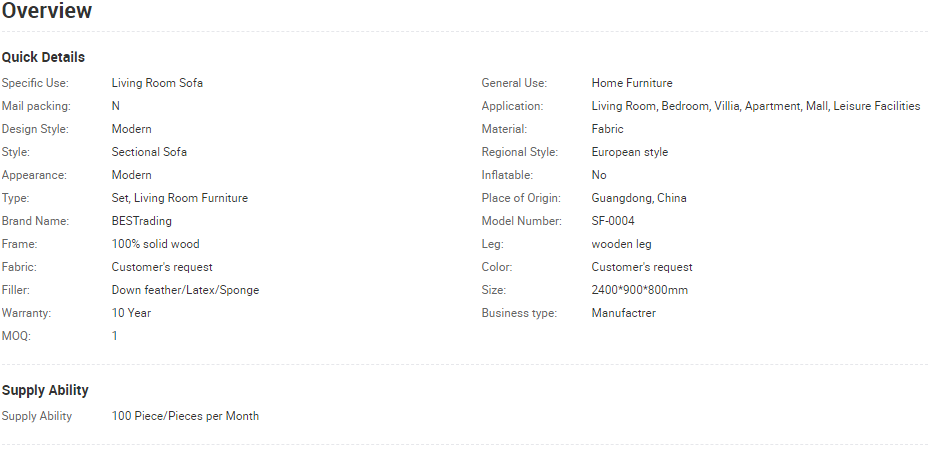The image size is (934, 452).
Task: Click Down feather/Latex/Sponge filler text
Action: coord(185,290)
